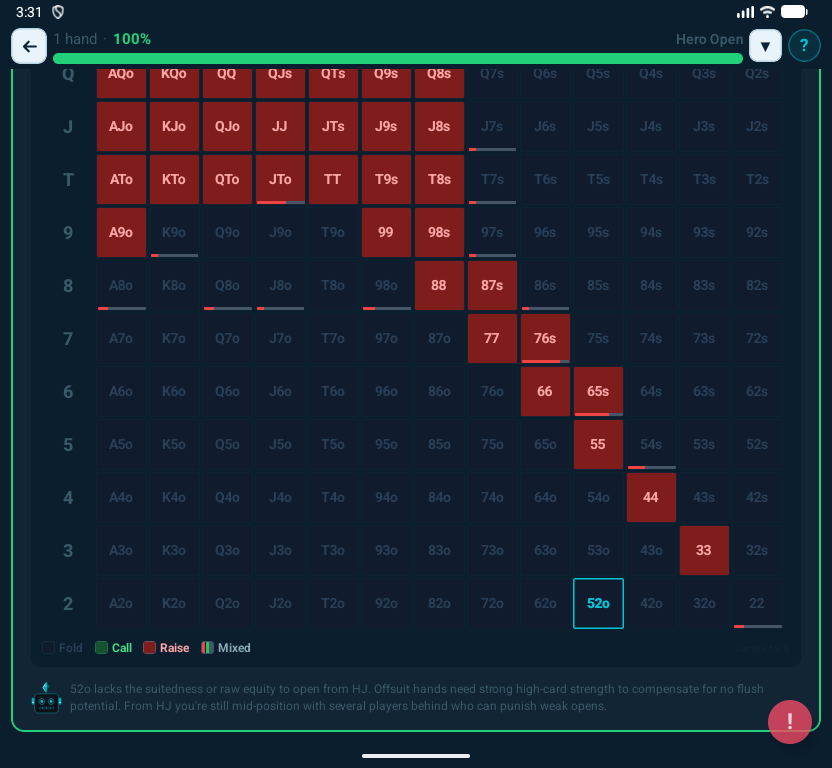Tap the battery icon in status bar
The image size is (832, 768).
pos(794,12)
